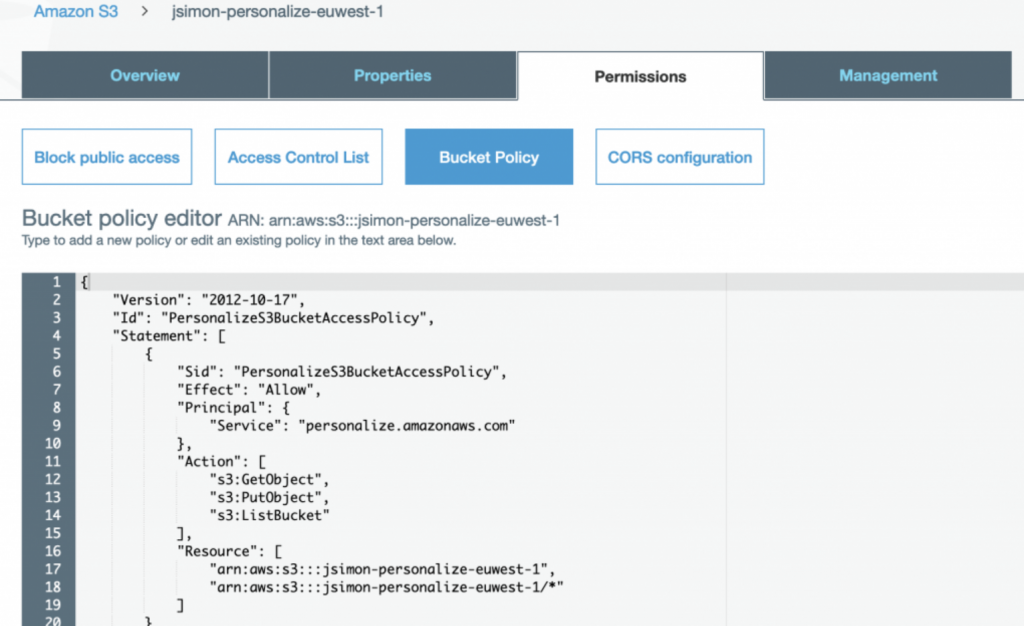Open the Properties tab

click(x=392, y=76)
